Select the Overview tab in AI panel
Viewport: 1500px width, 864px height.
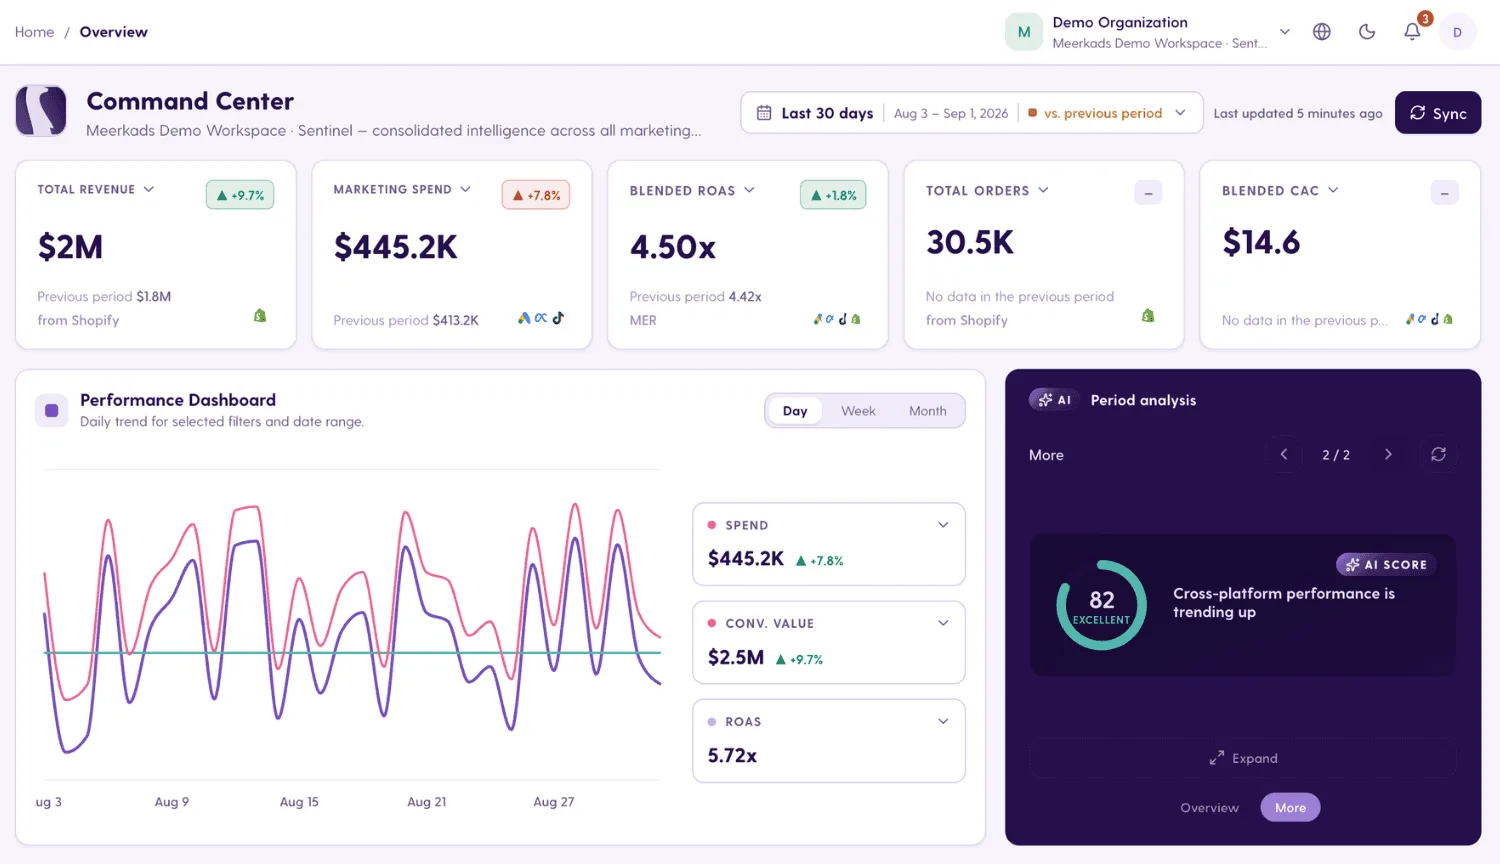click(x=1209, y=808)
